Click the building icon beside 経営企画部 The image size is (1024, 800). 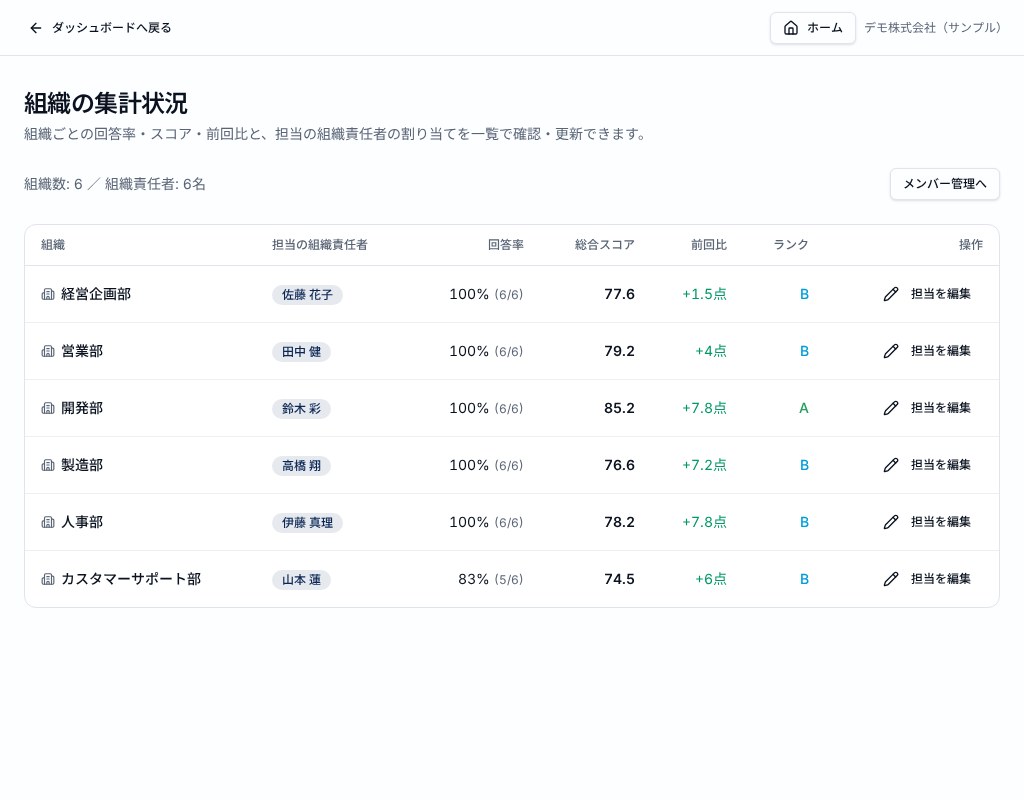point(48,294)
